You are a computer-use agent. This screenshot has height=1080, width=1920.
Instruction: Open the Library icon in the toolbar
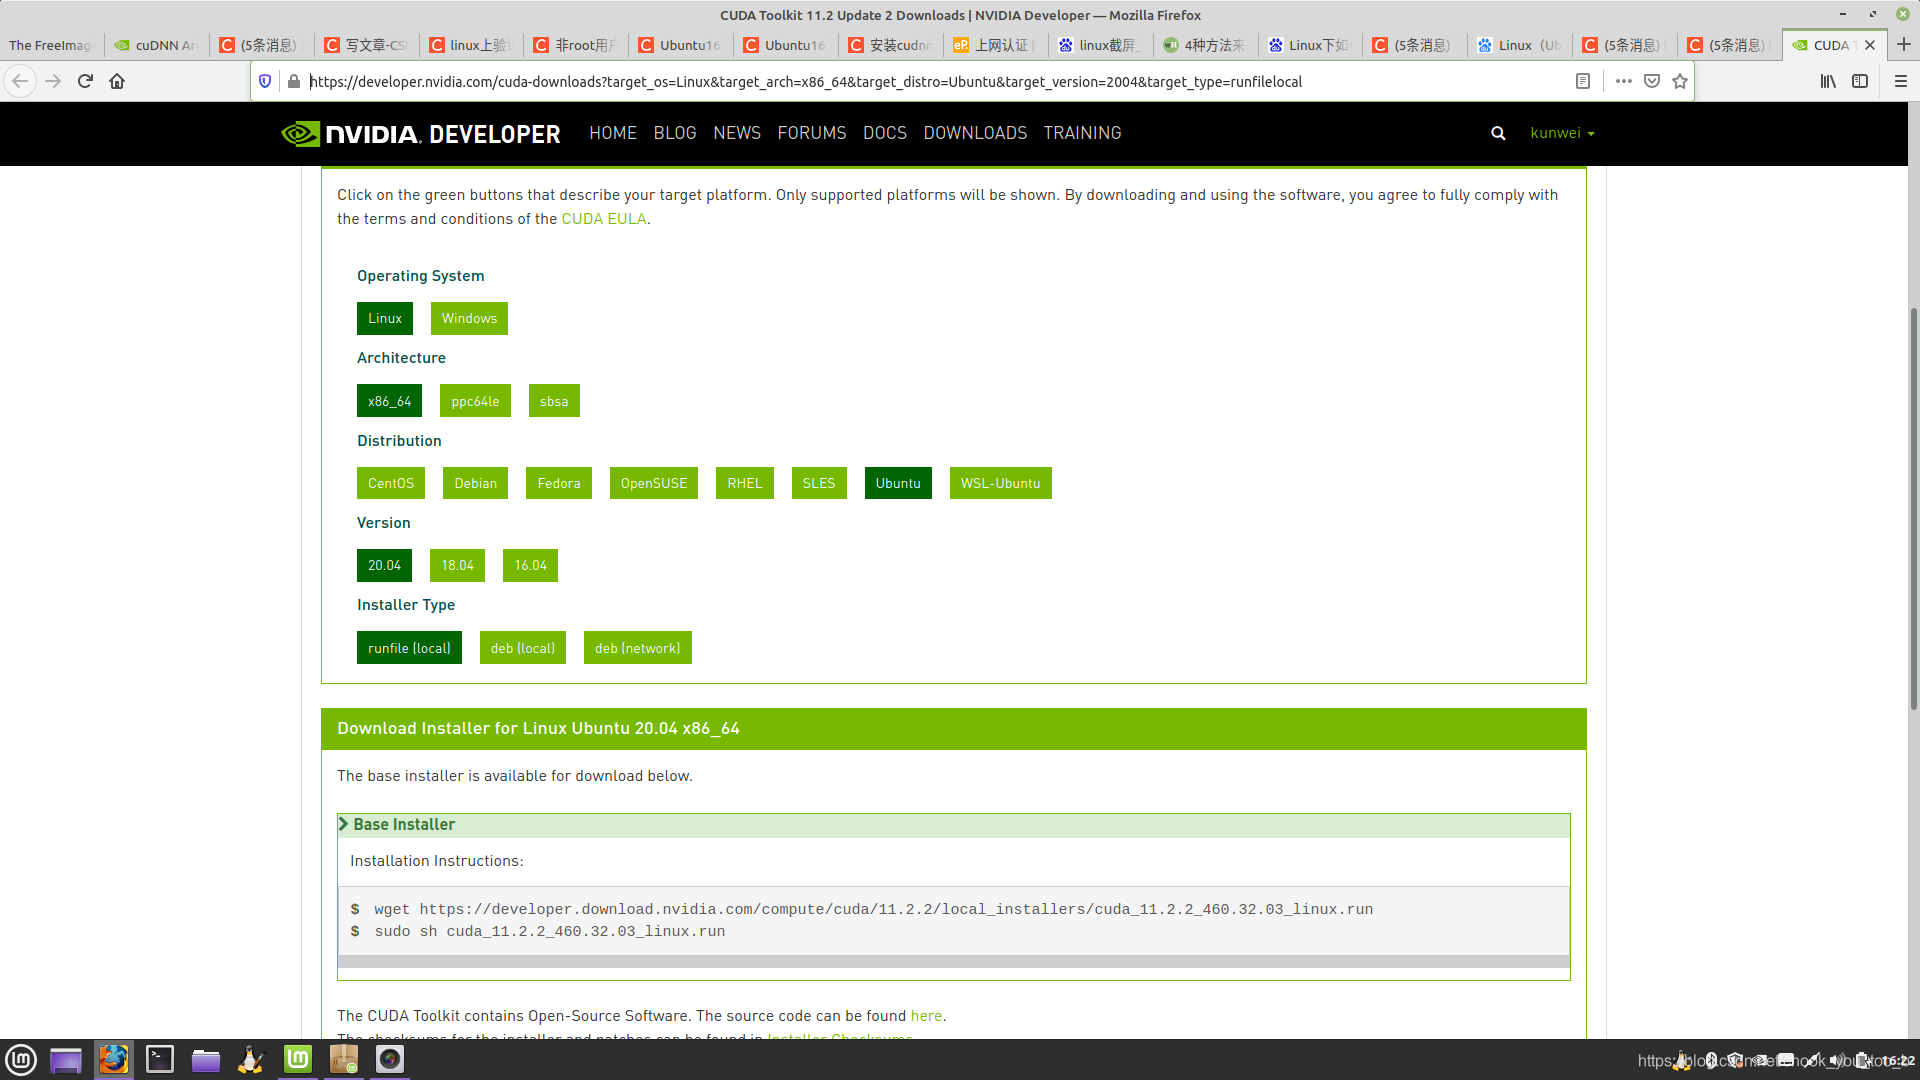coord(1828,81)
